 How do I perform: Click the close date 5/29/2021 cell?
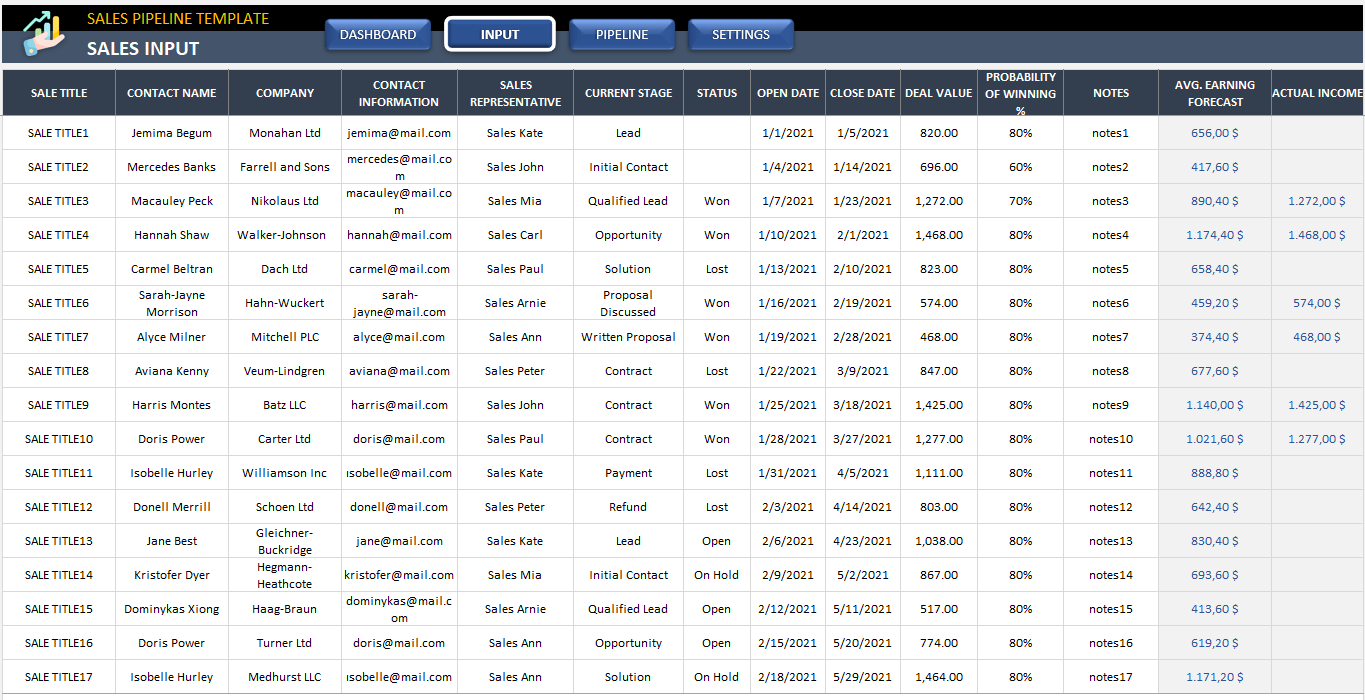[862, 676]
